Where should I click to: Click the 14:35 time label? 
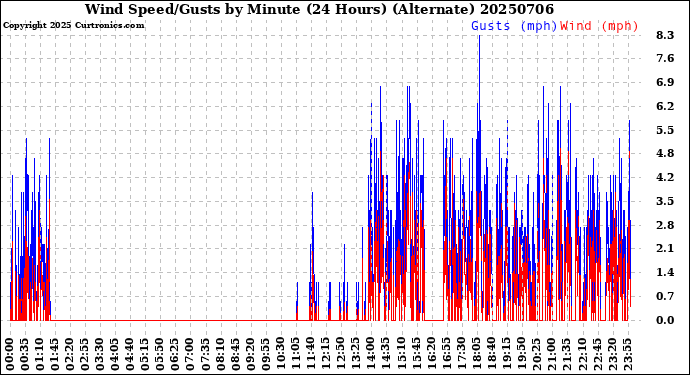point(386,354)
